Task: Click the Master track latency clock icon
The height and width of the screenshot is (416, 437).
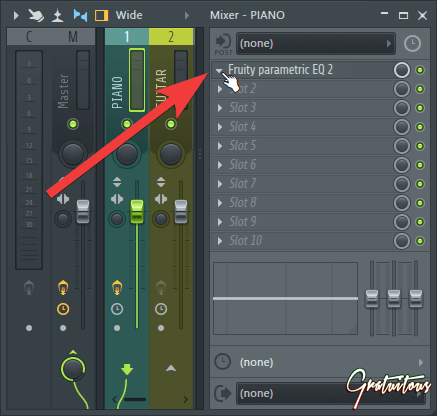Action: click(x=63, y=309)
